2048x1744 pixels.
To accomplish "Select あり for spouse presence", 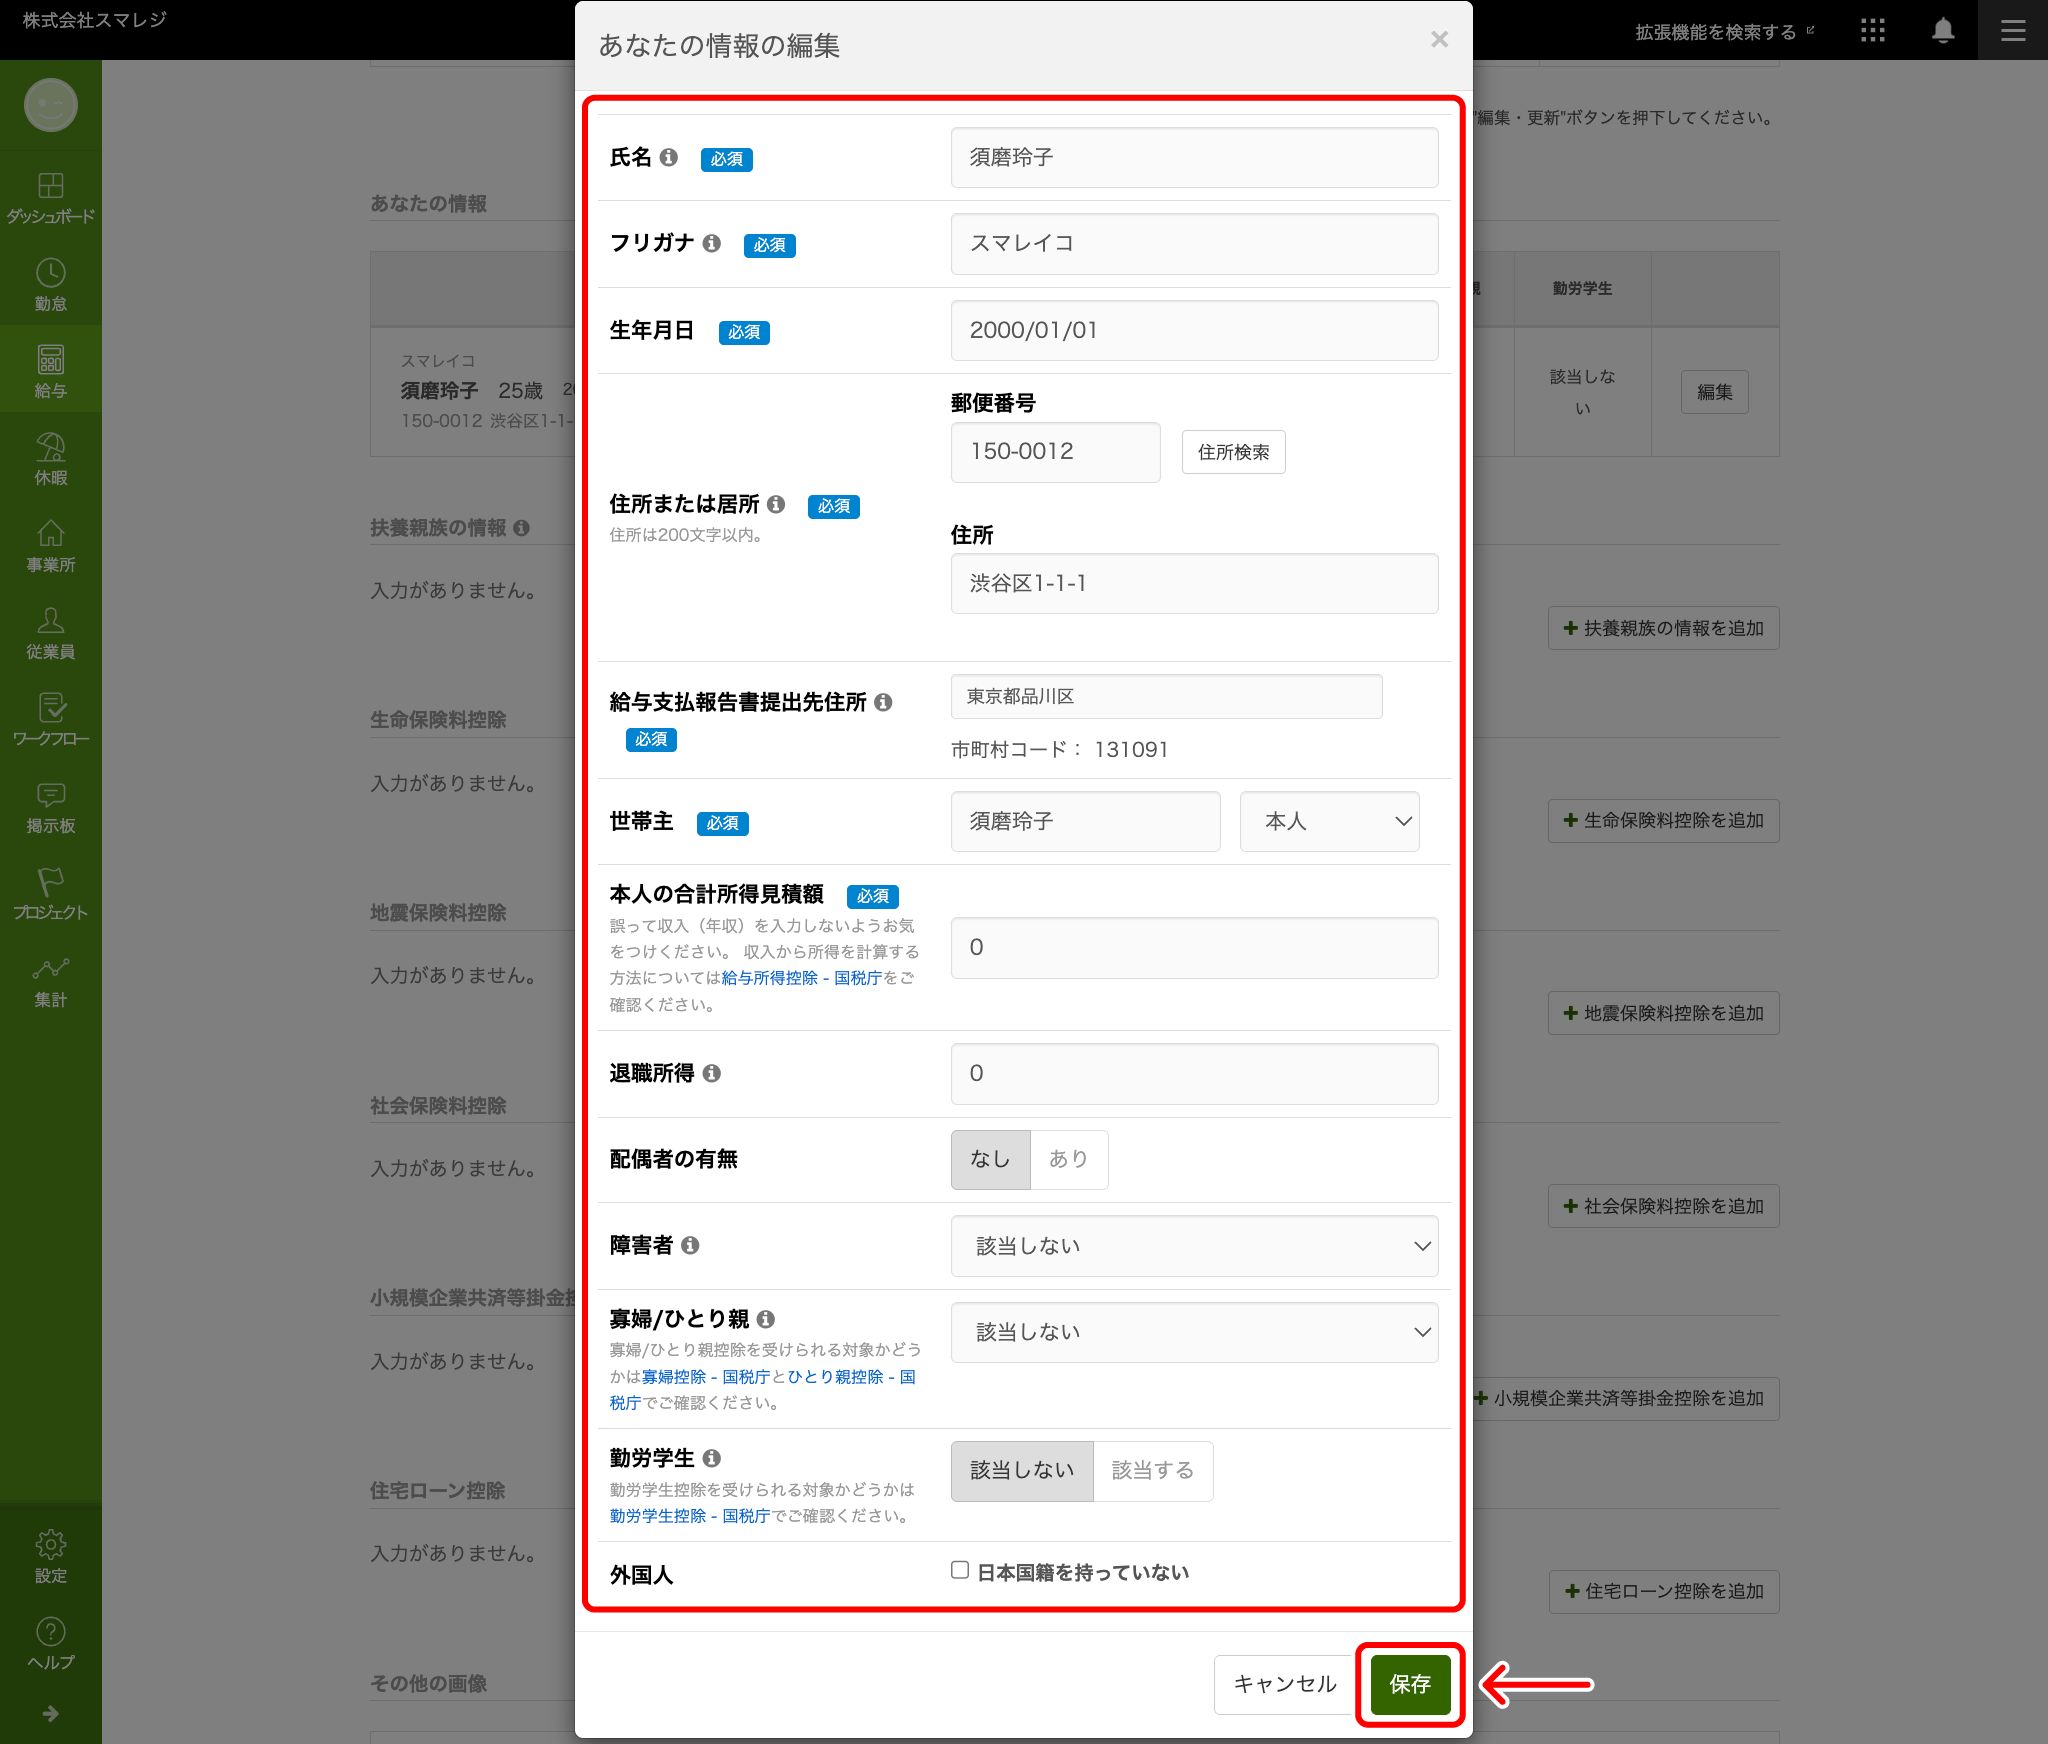I will pyautogui.click(x=1068, y=1159).
